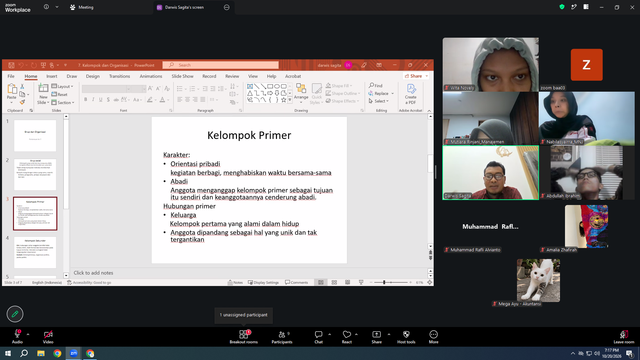The width and height of the screenshot is (640, 360).
Task: Switch to Normal view icon
Action: pos(321,282)
